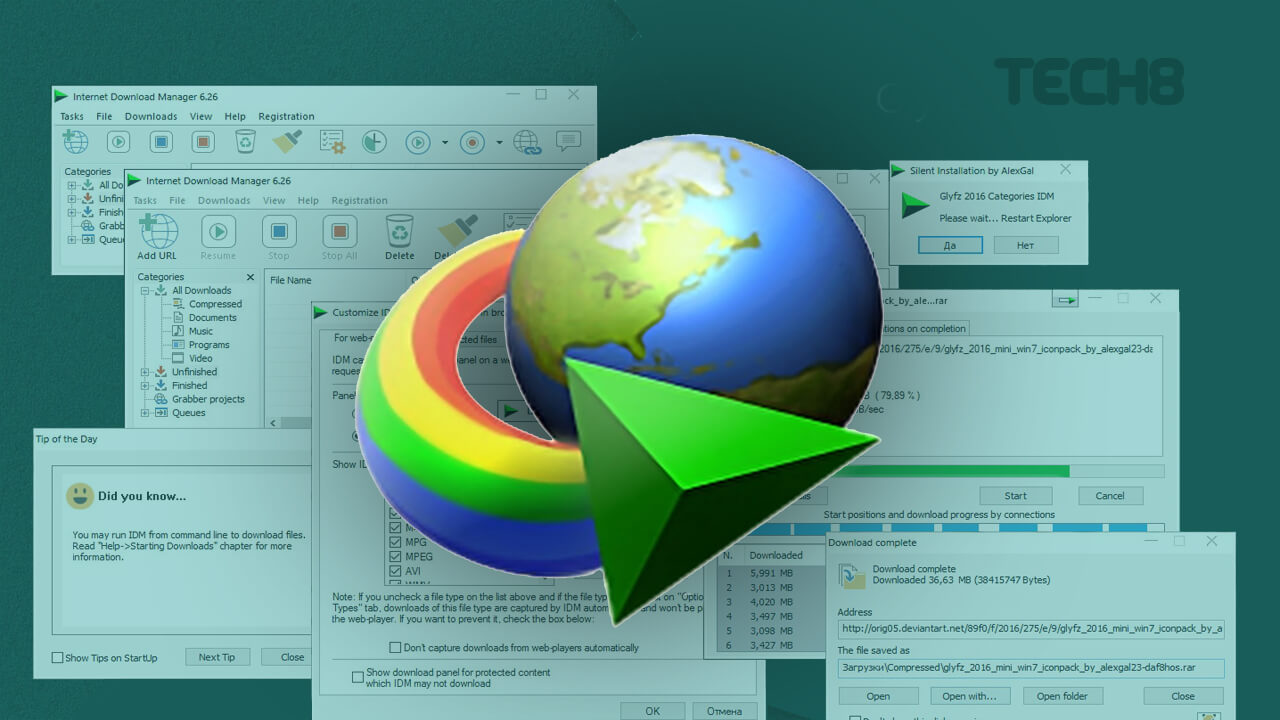Click recycle bin Delete icon in back IDM window

point(245,142)
